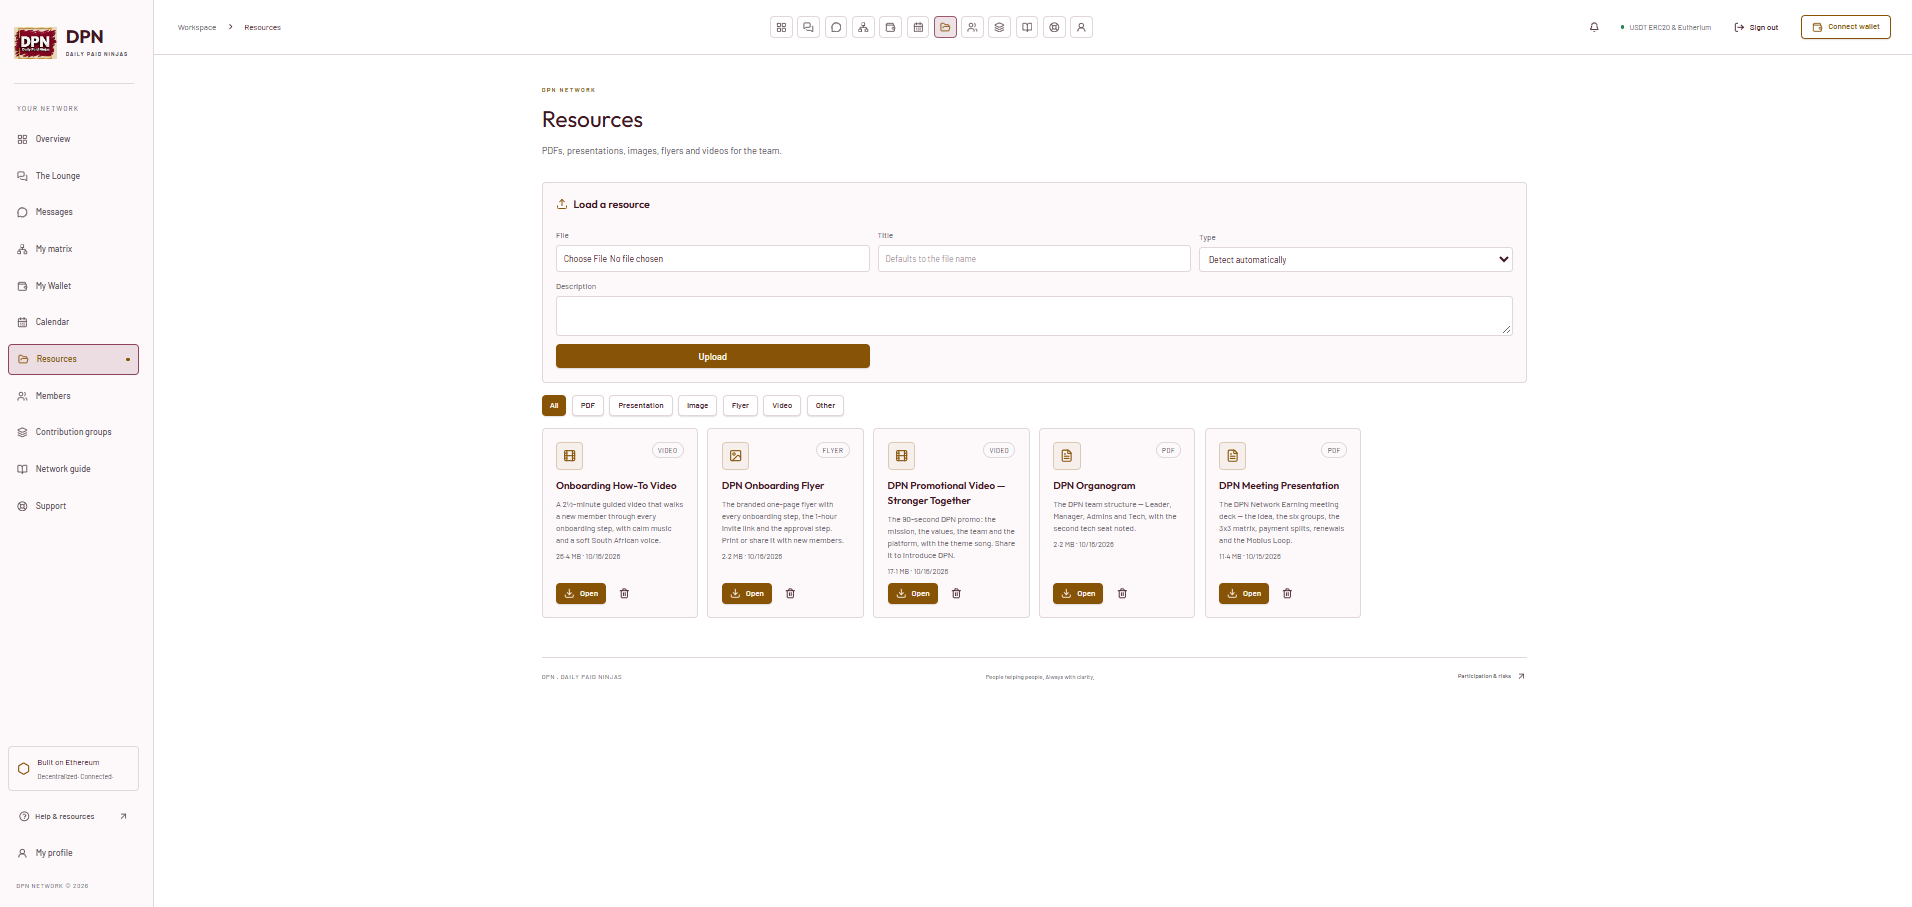Open calendar icon in top toolbar
The image size is (1912, 907).
(918, 27)
